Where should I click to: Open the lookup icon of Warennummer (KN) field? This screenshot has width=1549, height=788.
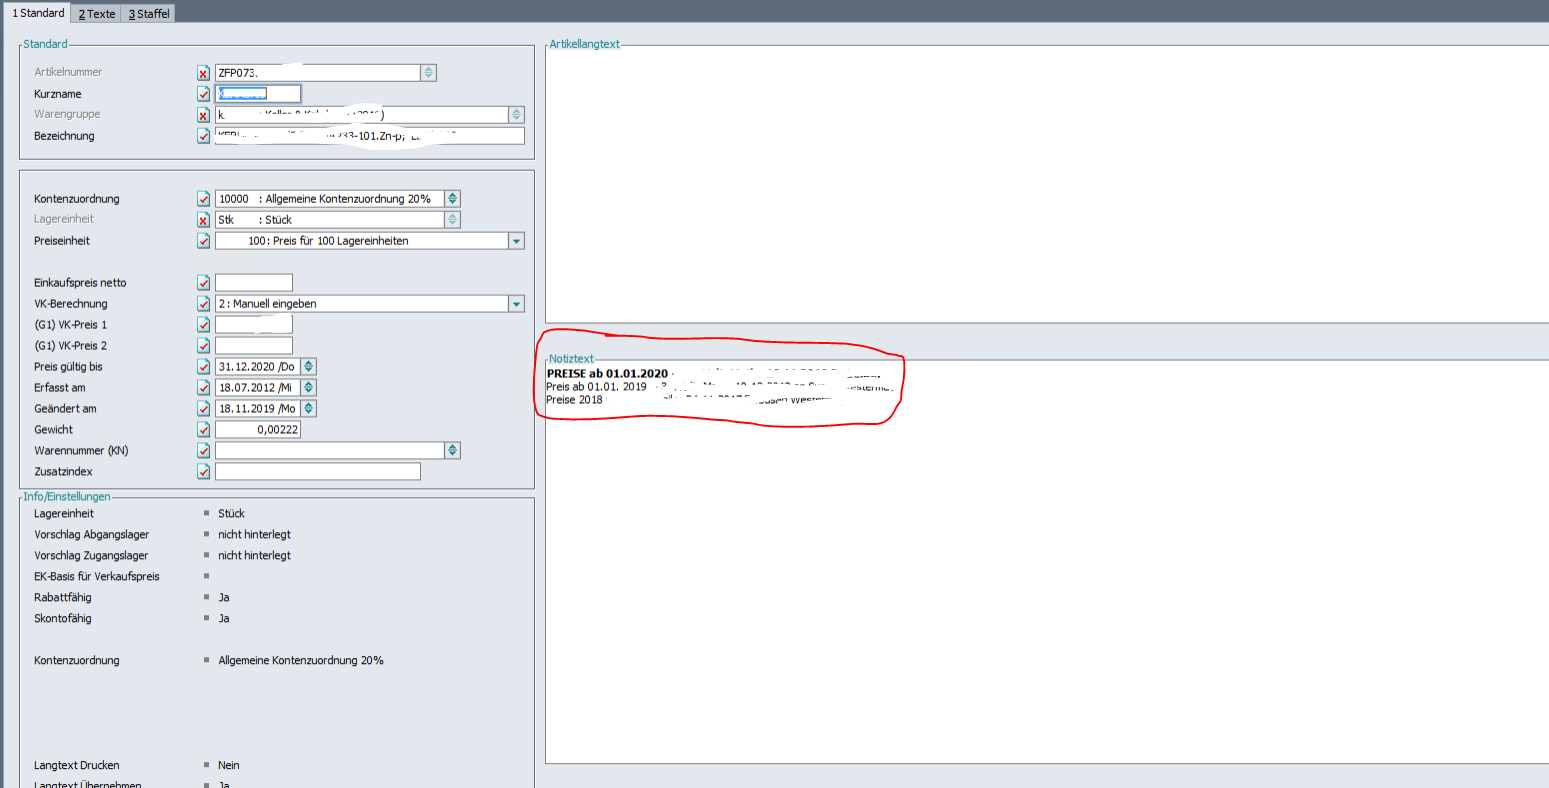pos(452,451)
